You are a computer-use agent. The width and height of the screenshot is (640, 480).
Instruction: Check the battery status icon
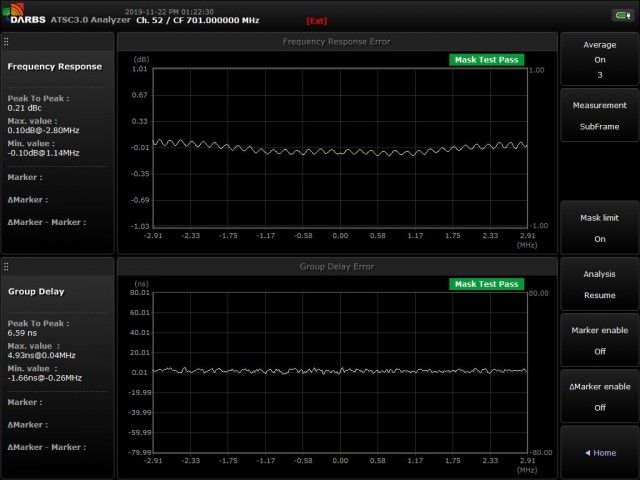622,16
